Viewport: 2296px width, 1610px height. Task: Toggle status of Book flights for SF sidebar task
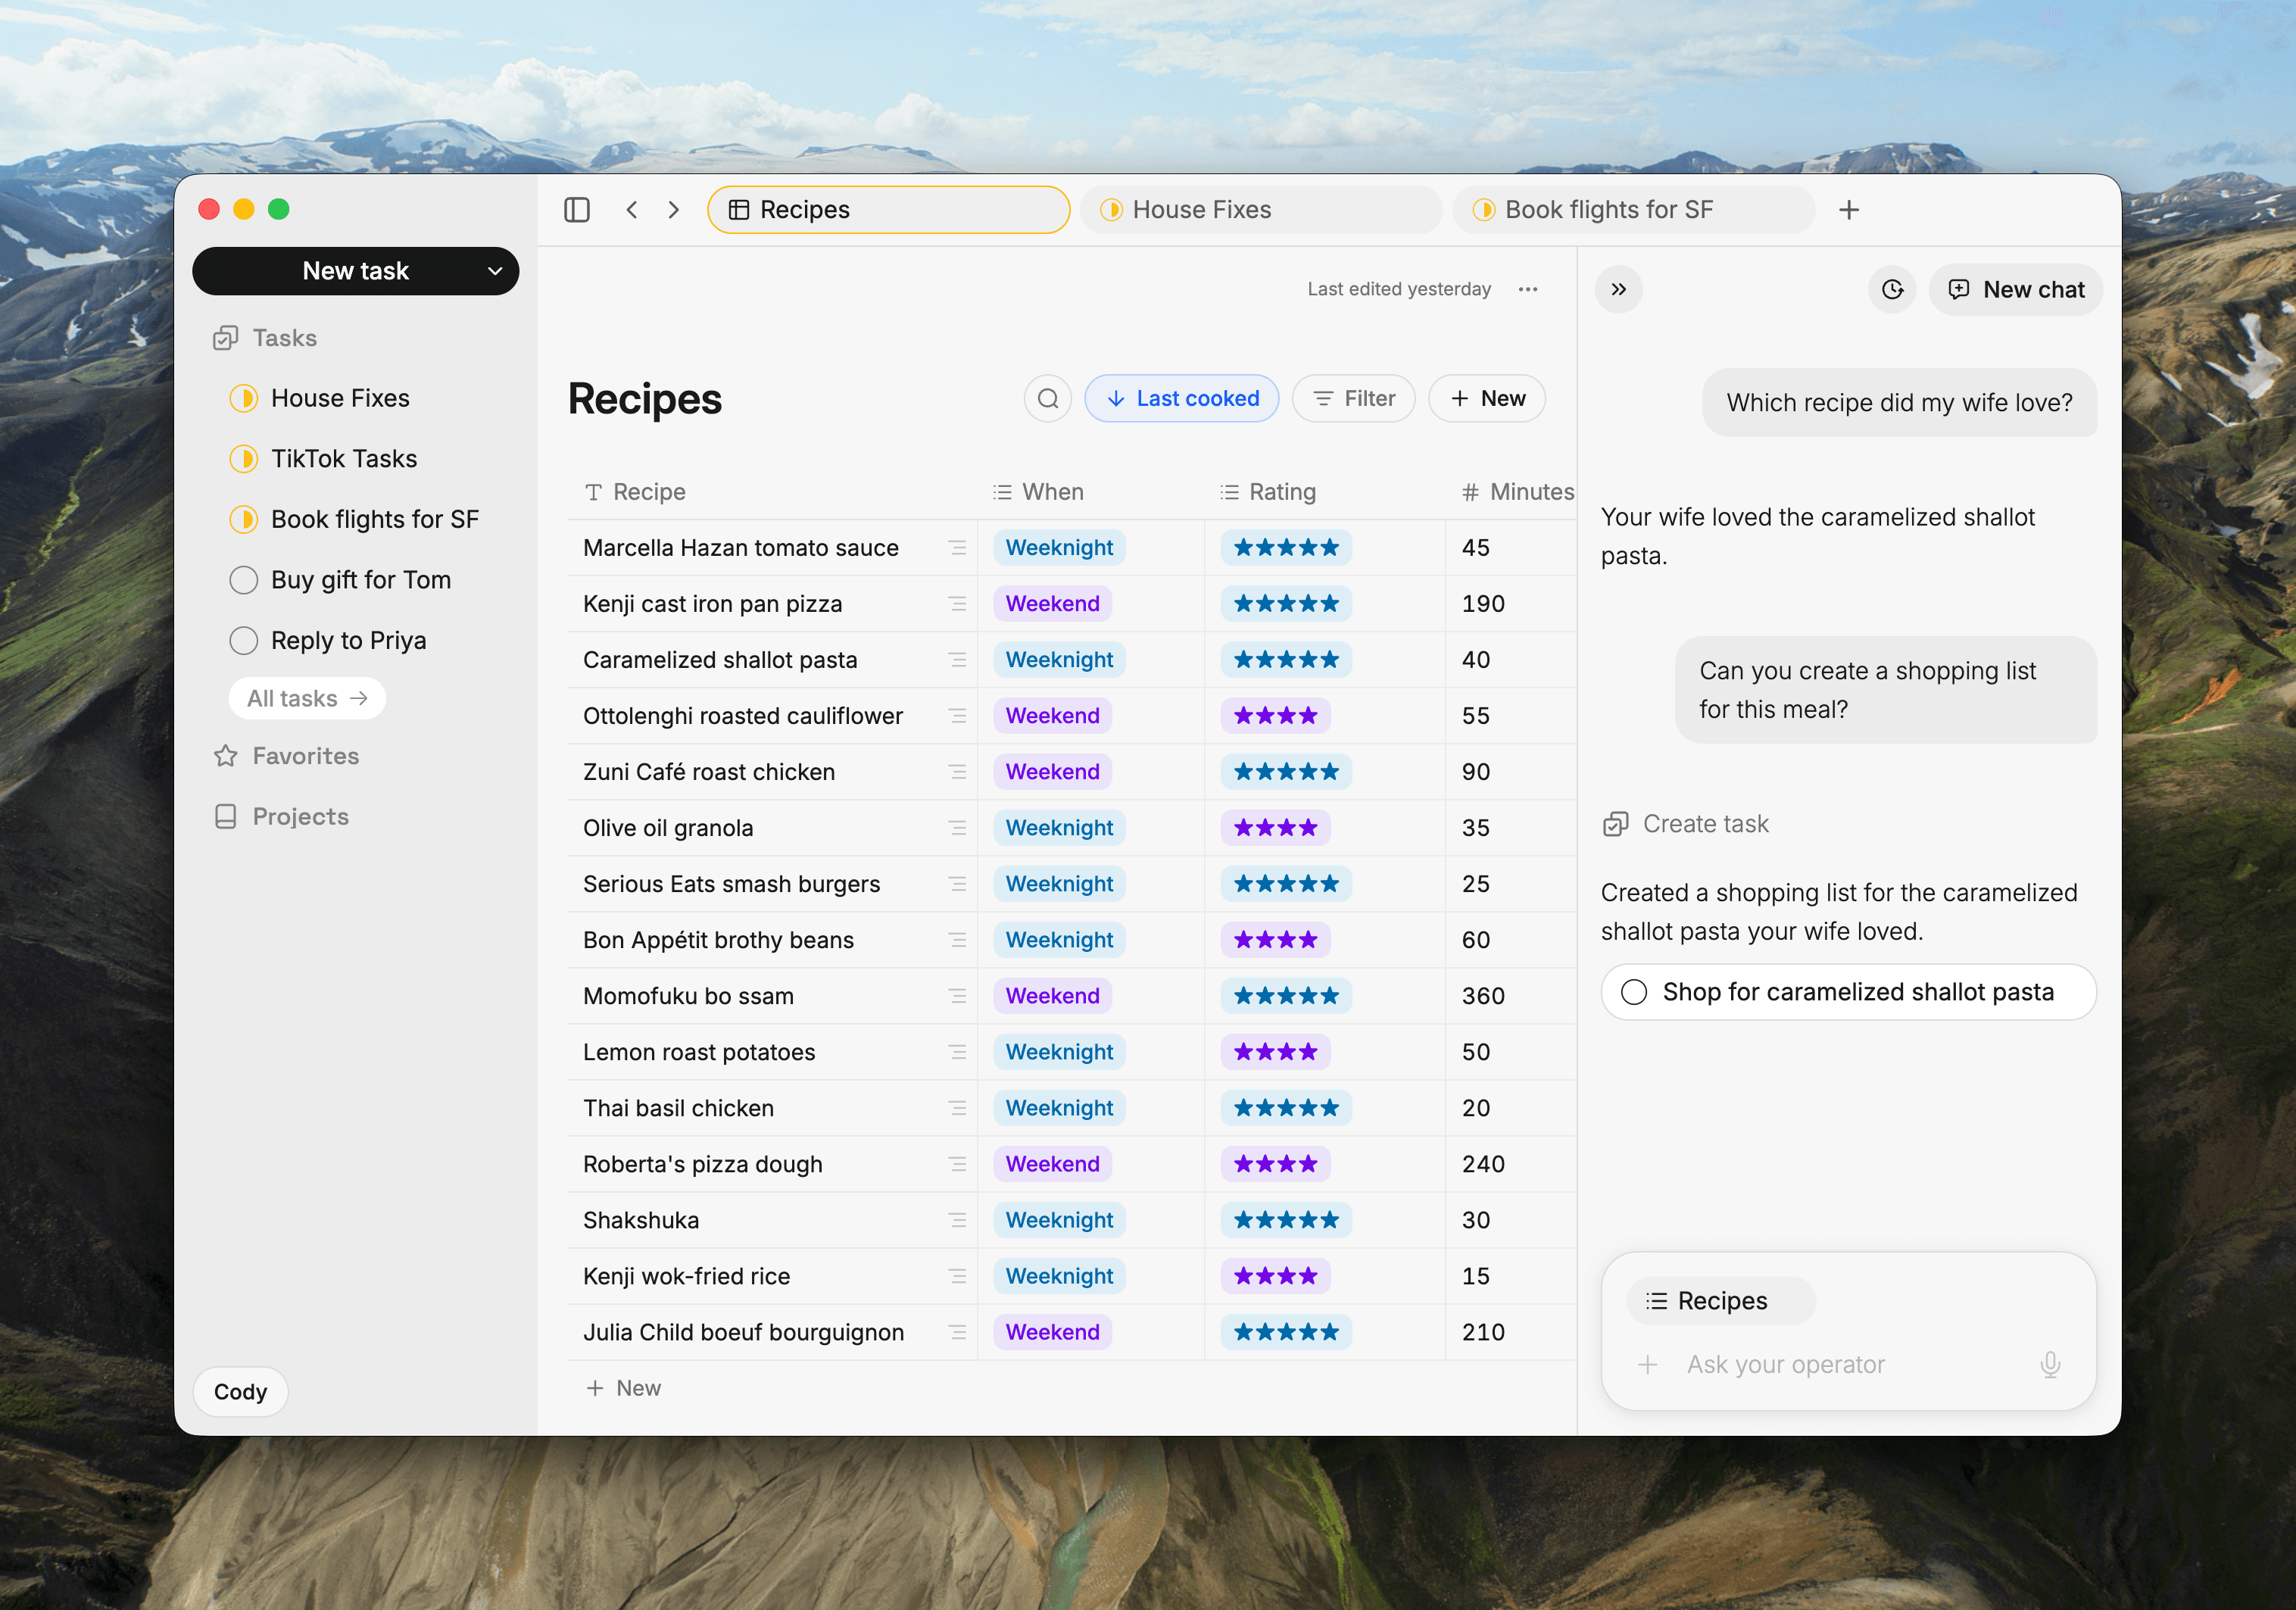pos(244,519)
